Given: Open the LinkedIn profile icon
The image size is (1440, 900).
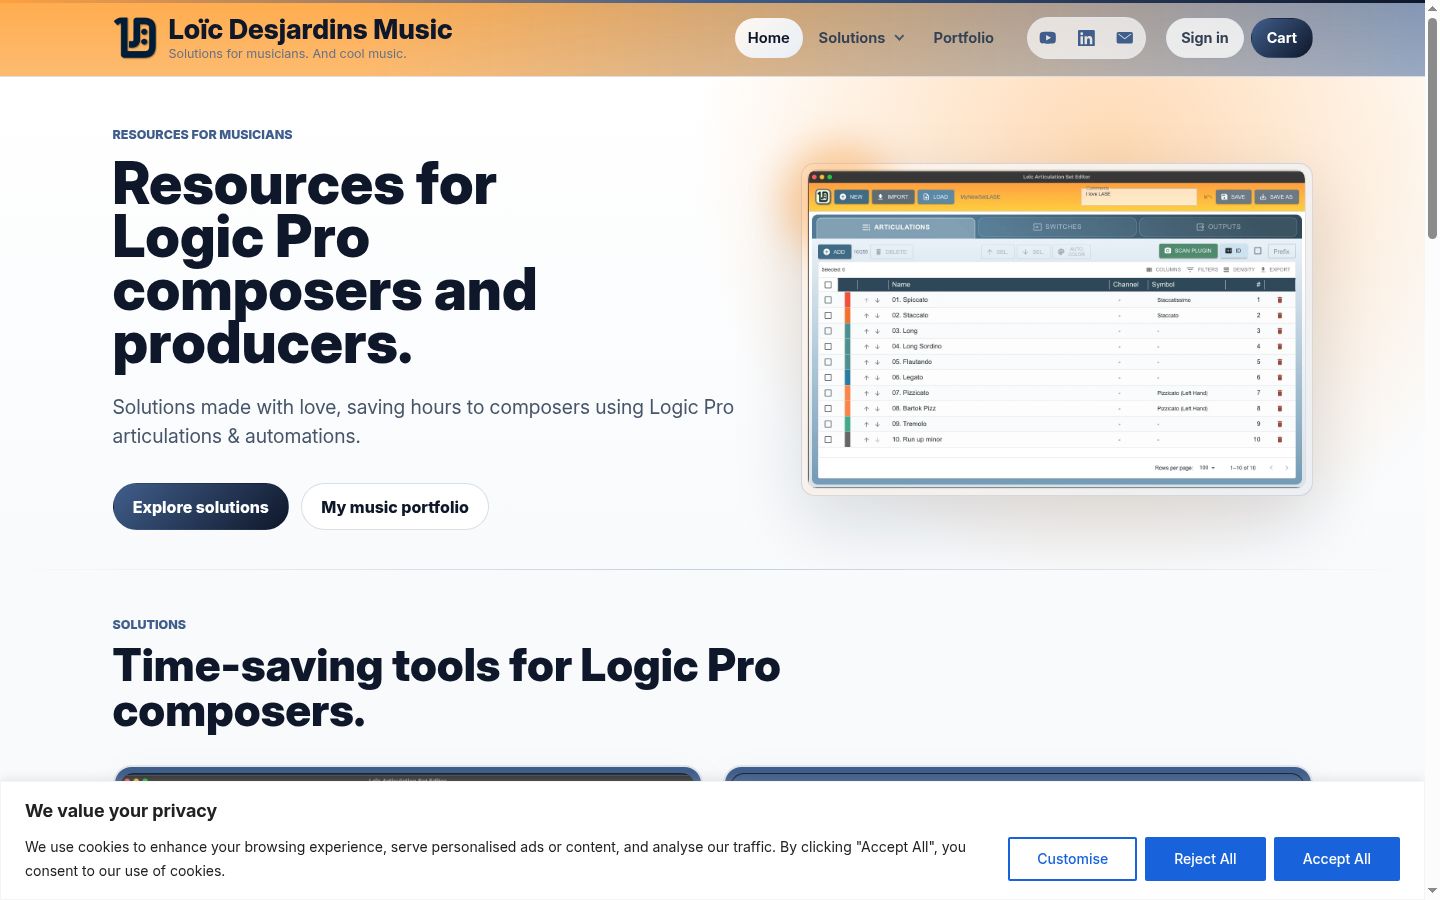Looking at the screenshot, I should point(1086,38).
